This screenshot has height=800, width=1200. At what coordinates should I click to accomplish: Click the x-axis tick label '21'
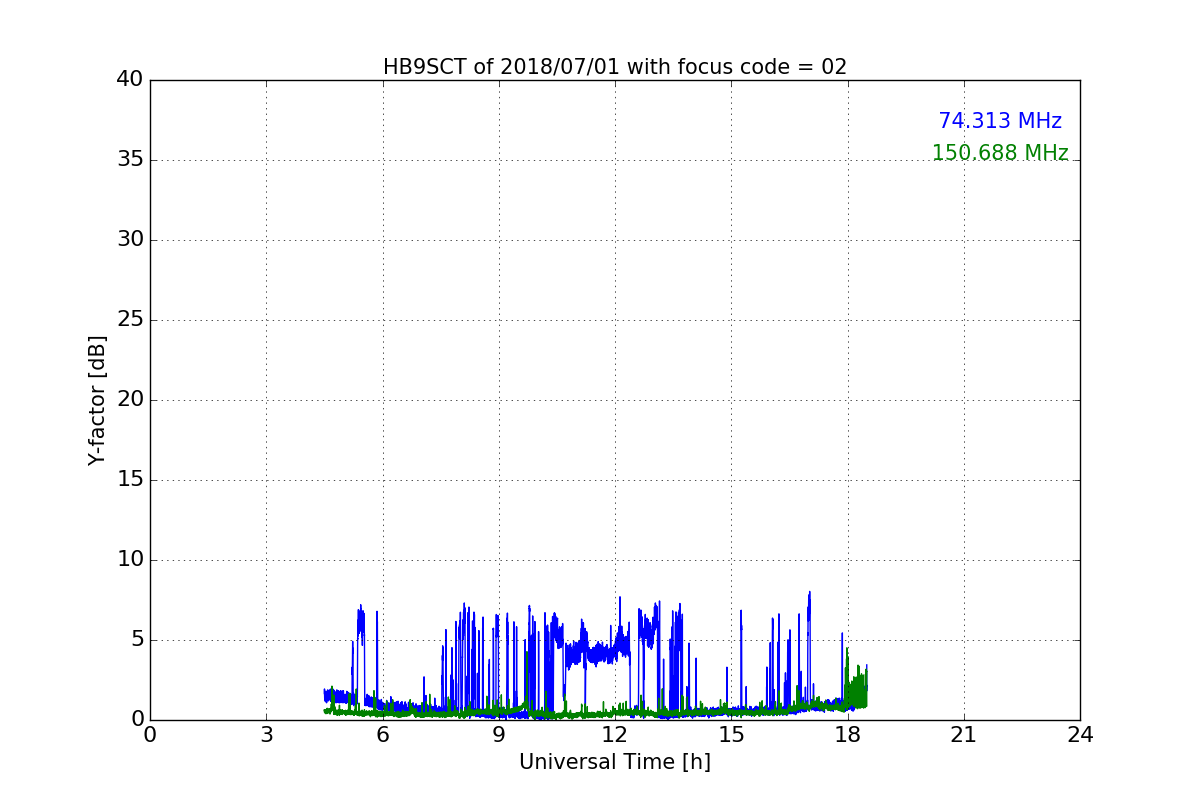click(x=964, y=735)
